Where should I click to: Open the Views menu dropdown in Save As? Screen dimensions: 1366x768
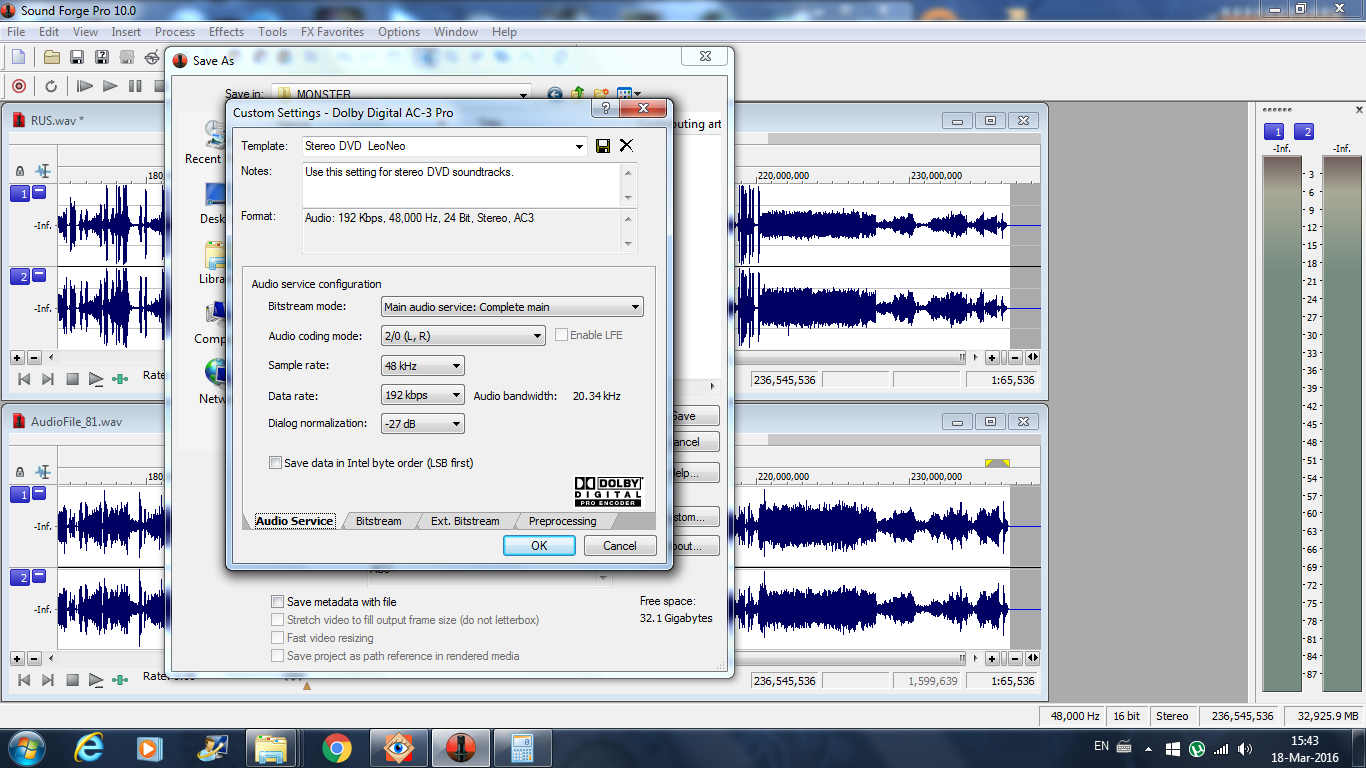pos(638,94)
